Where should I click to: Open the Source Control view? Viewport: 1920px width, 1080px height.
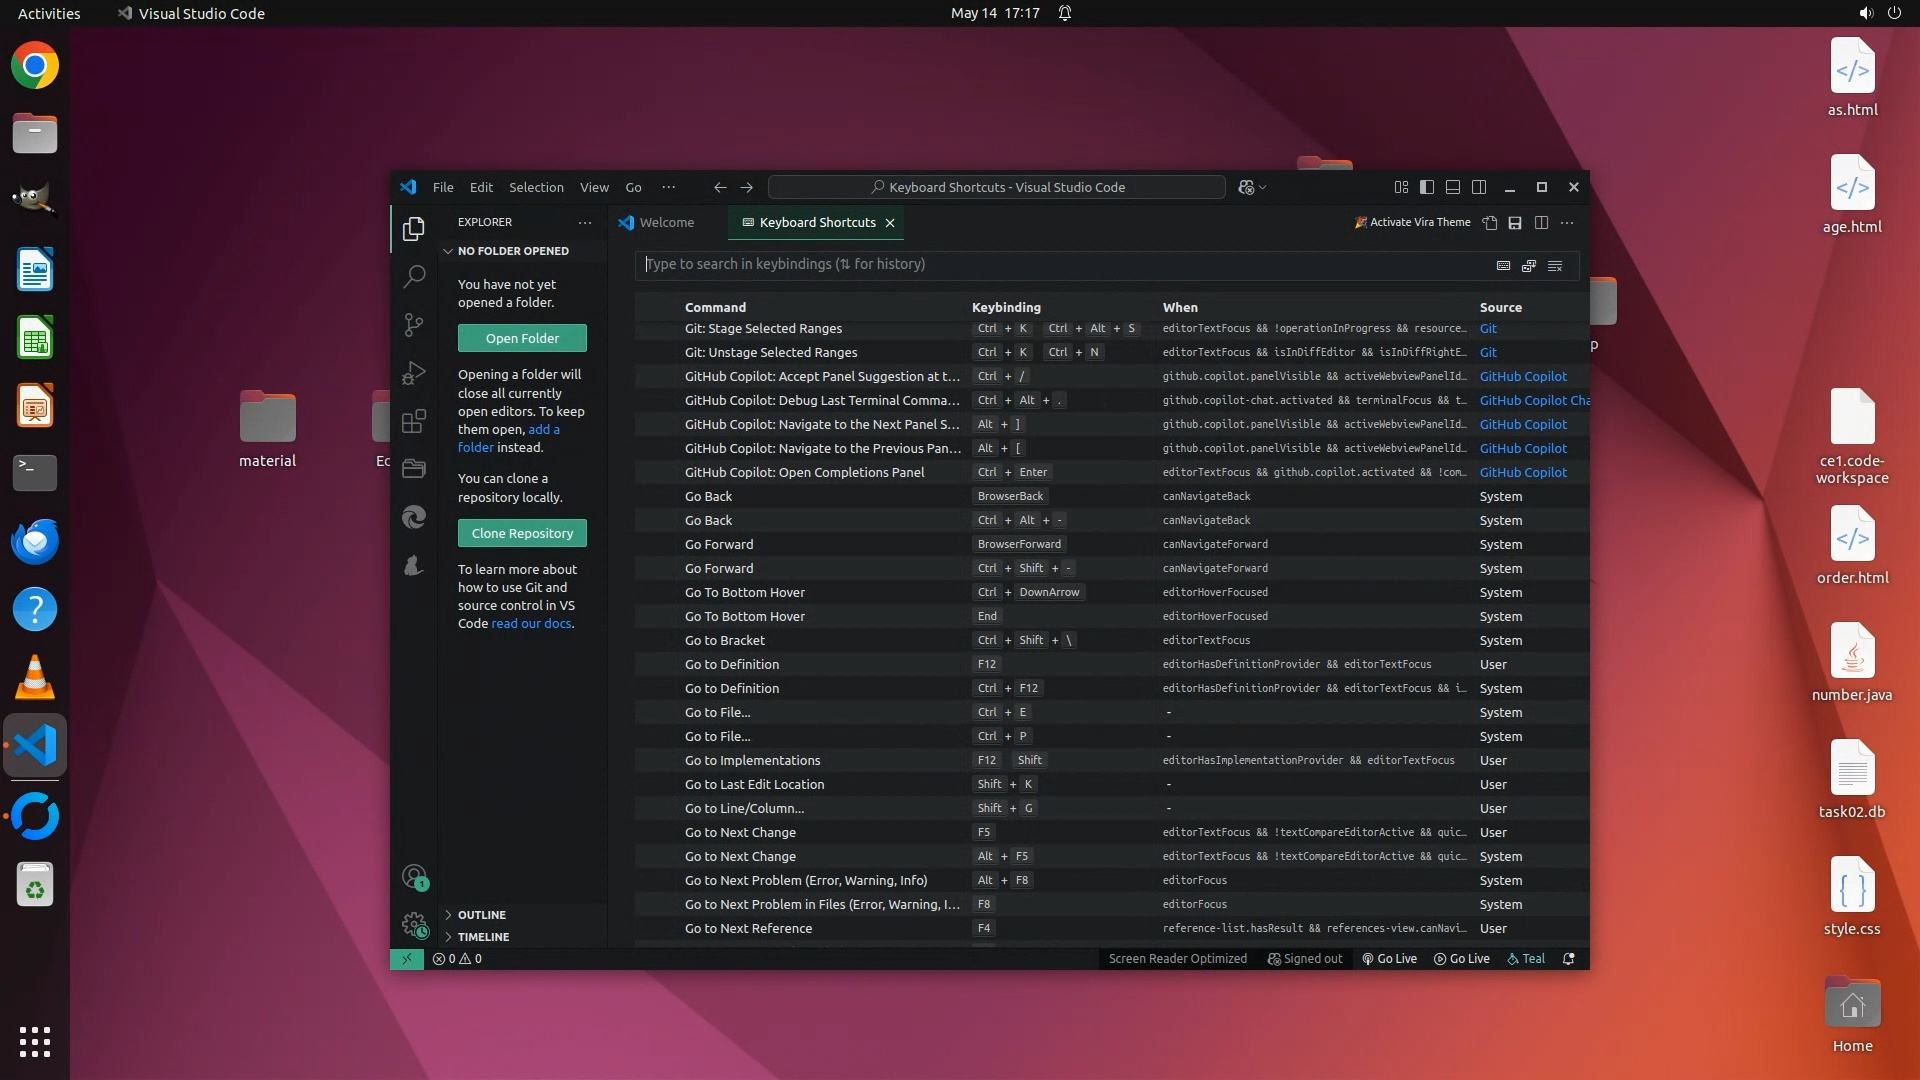click(414, 324)
